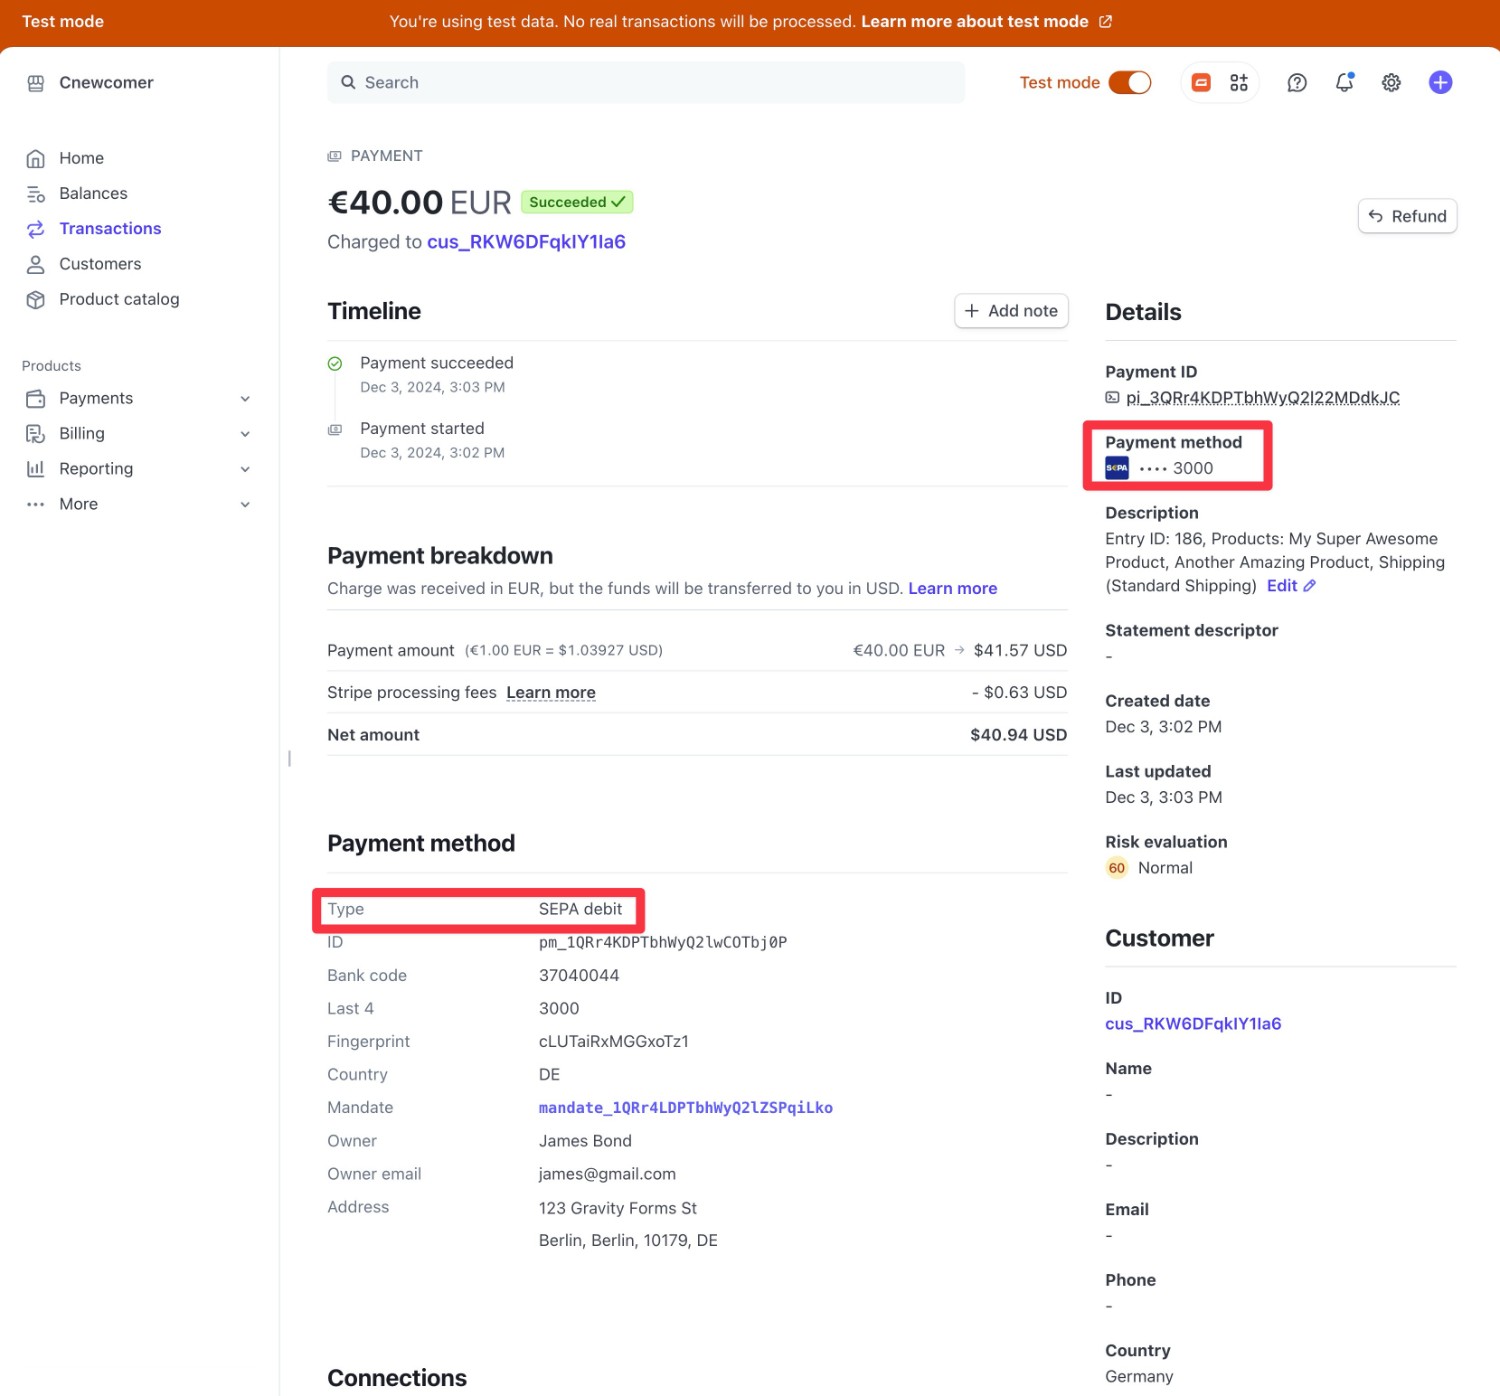Image resolution: width=1500 pixels, height=1396 pixels.
Task: Click the external link icon in test banner
Action: (x=1105, y=22)
